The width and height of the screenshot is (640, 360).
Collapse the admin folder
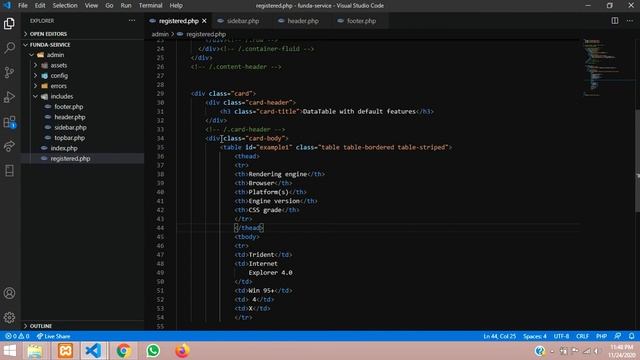tap(82, 55)
